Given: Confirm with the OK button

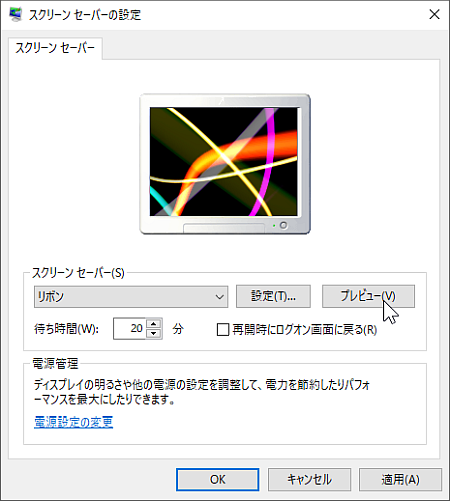Looking at the screenshot, I should point(218,479).
